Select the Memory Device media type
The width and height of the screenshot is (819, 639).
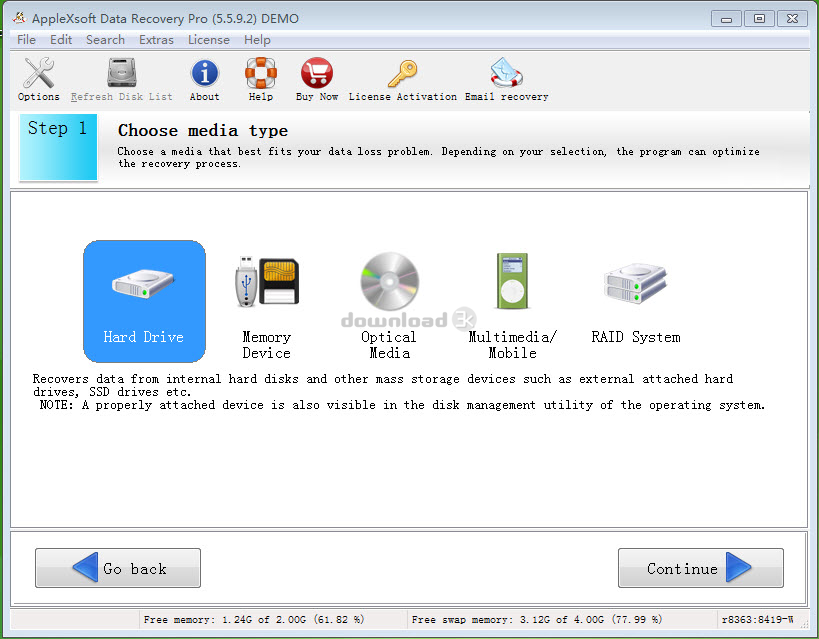click(x=266, y=307)
